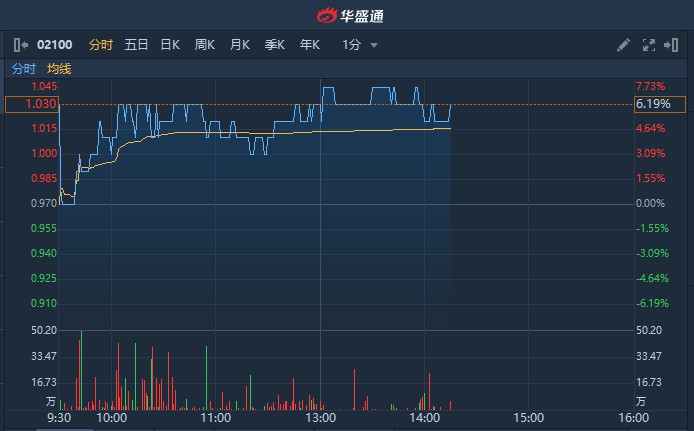The height and width of the screenshot is (431, 694).
Task: Click the highlighted 1.030 price label
Action: click(32, 104)
